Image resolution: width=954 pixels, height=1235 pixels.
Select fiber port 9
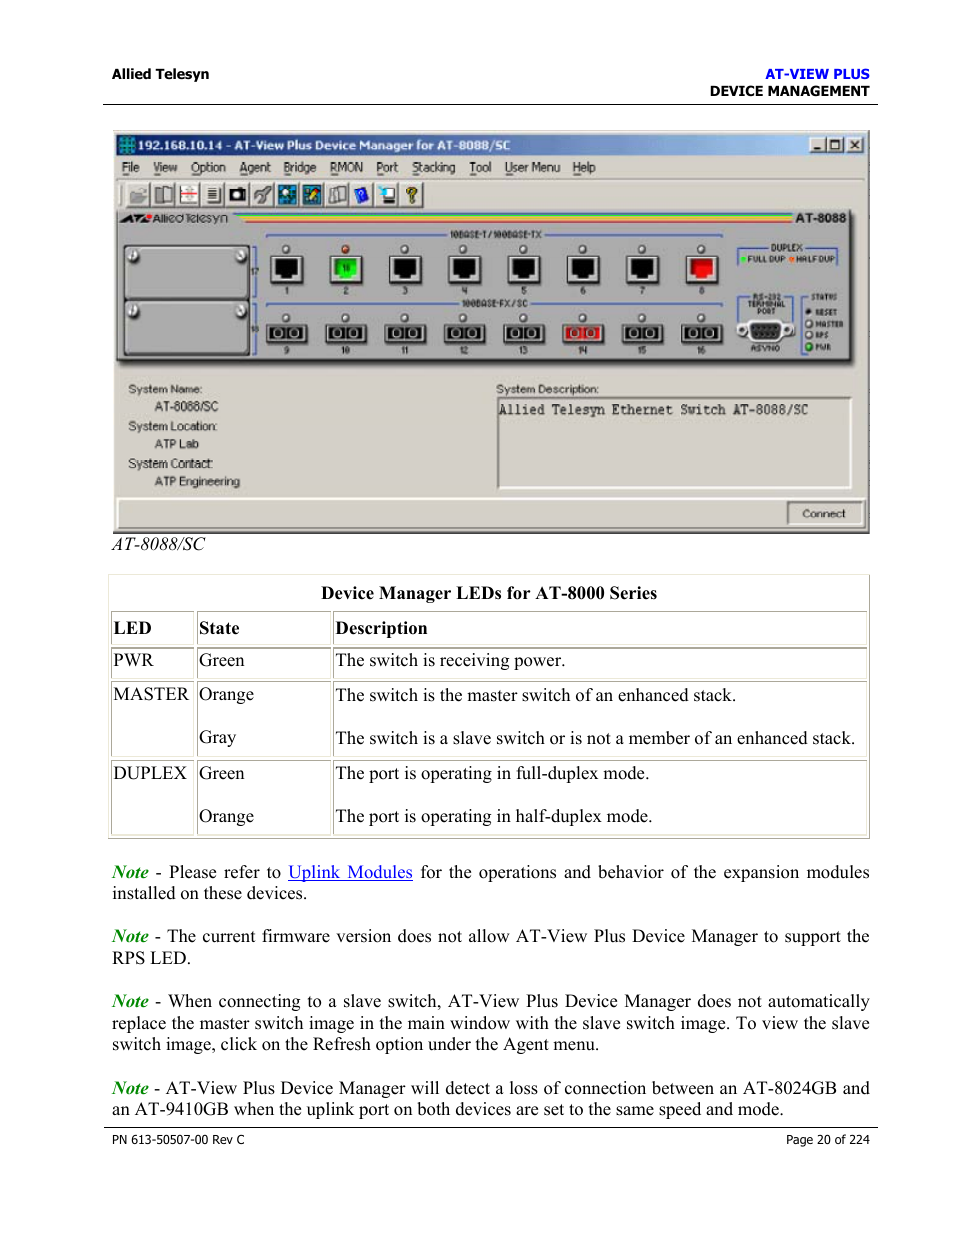(286, 333)
